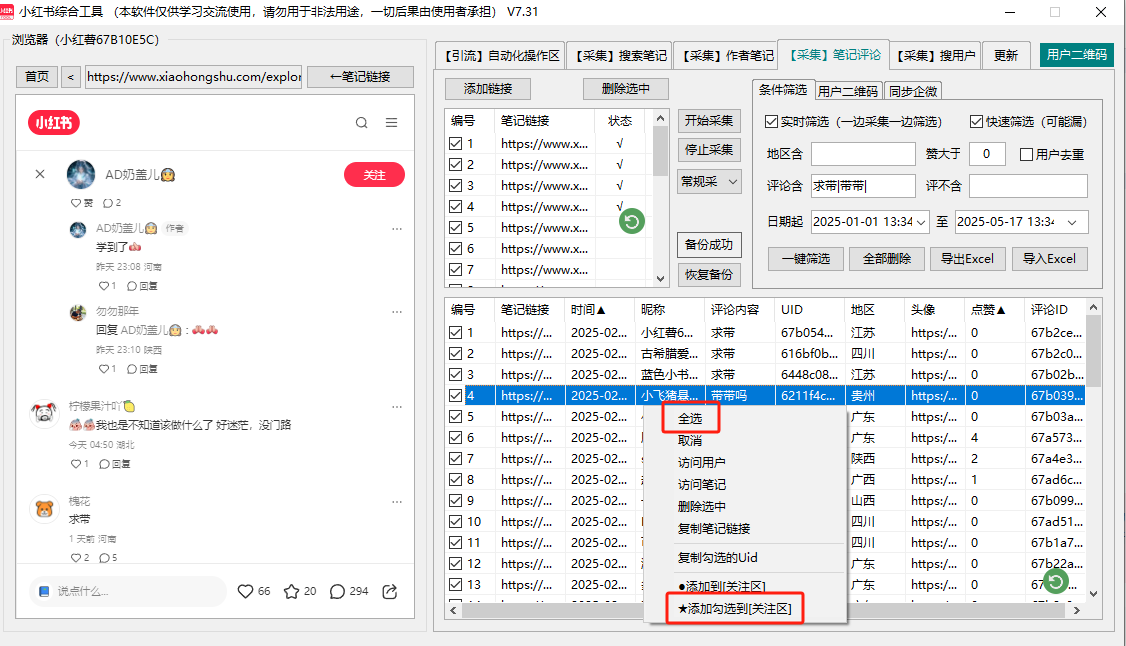Click the Xiaohongshu search magnifier icon

click(362, 123)
